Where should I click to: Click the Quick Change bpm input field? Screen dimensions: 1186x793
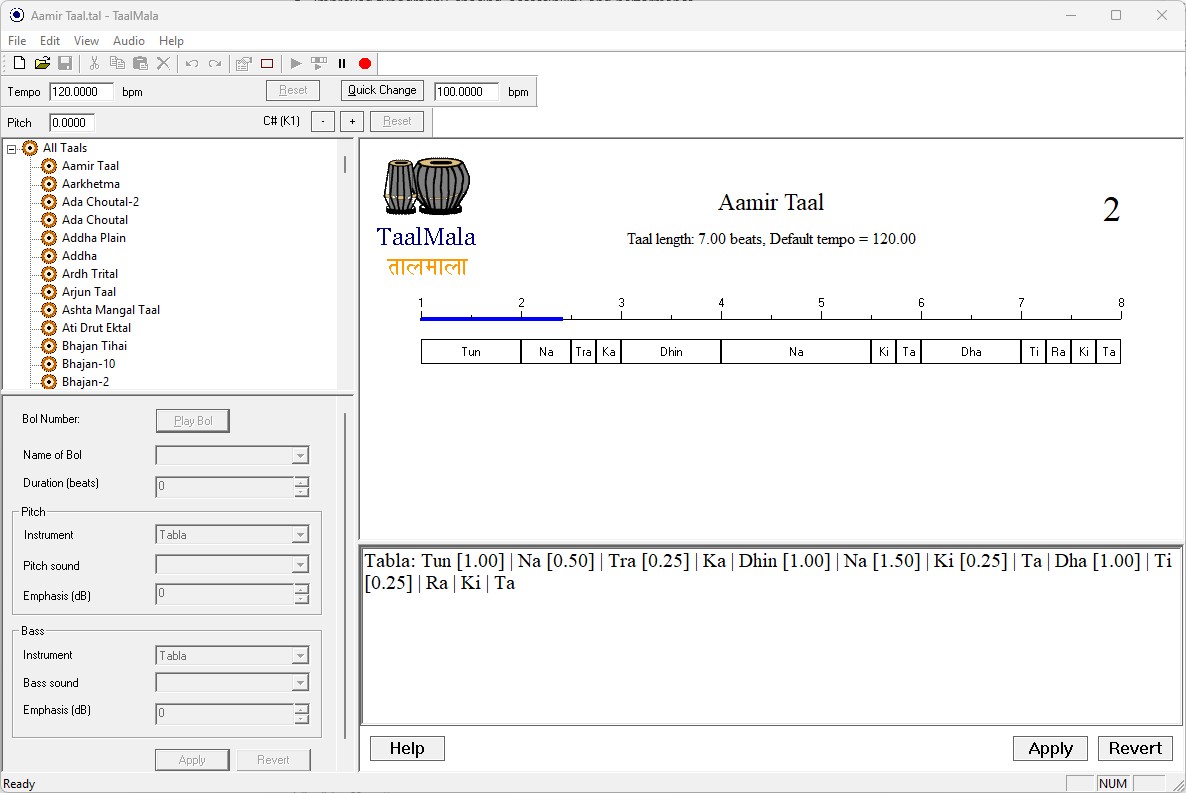[x=467, y=92]
